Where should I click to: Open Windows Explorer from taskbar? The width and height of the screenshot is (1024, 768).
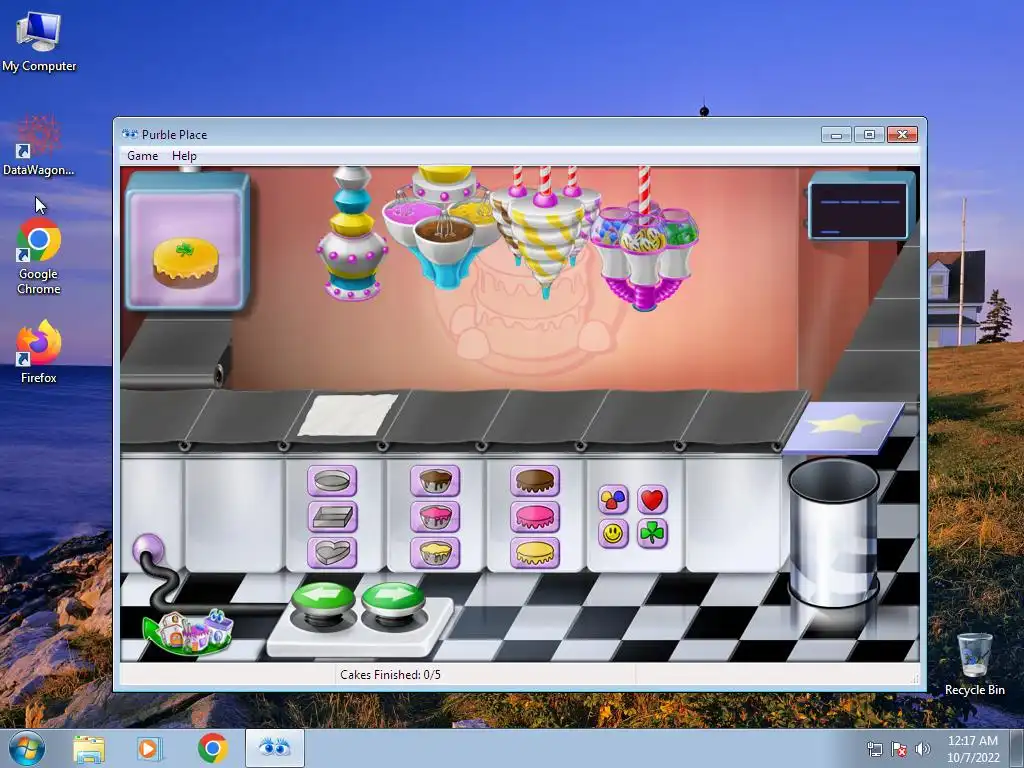tap(89, 748)
